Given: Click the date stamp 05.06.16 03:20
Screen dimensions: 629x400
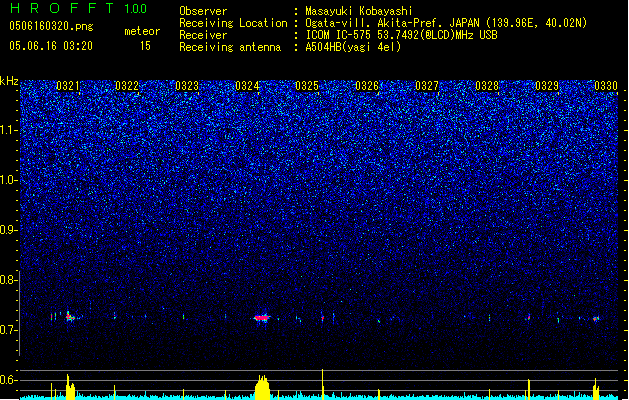Looking at the screenshot, I should click(x=51, y=46).
